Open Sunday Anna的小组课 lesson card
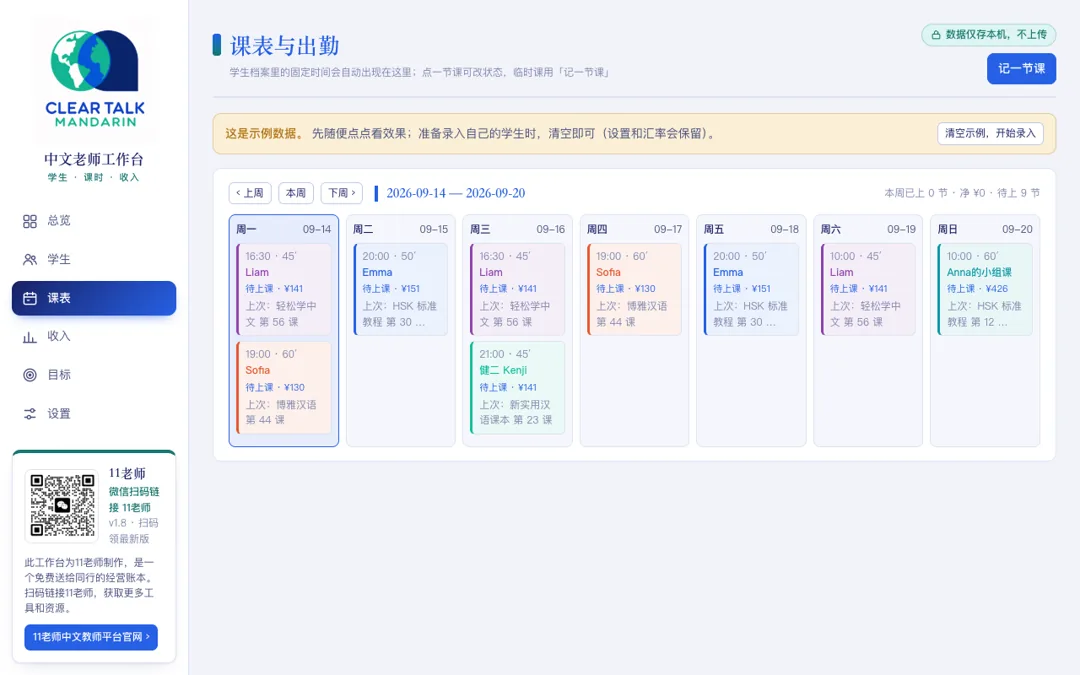1080x675 pixels. tap(984, 289)
